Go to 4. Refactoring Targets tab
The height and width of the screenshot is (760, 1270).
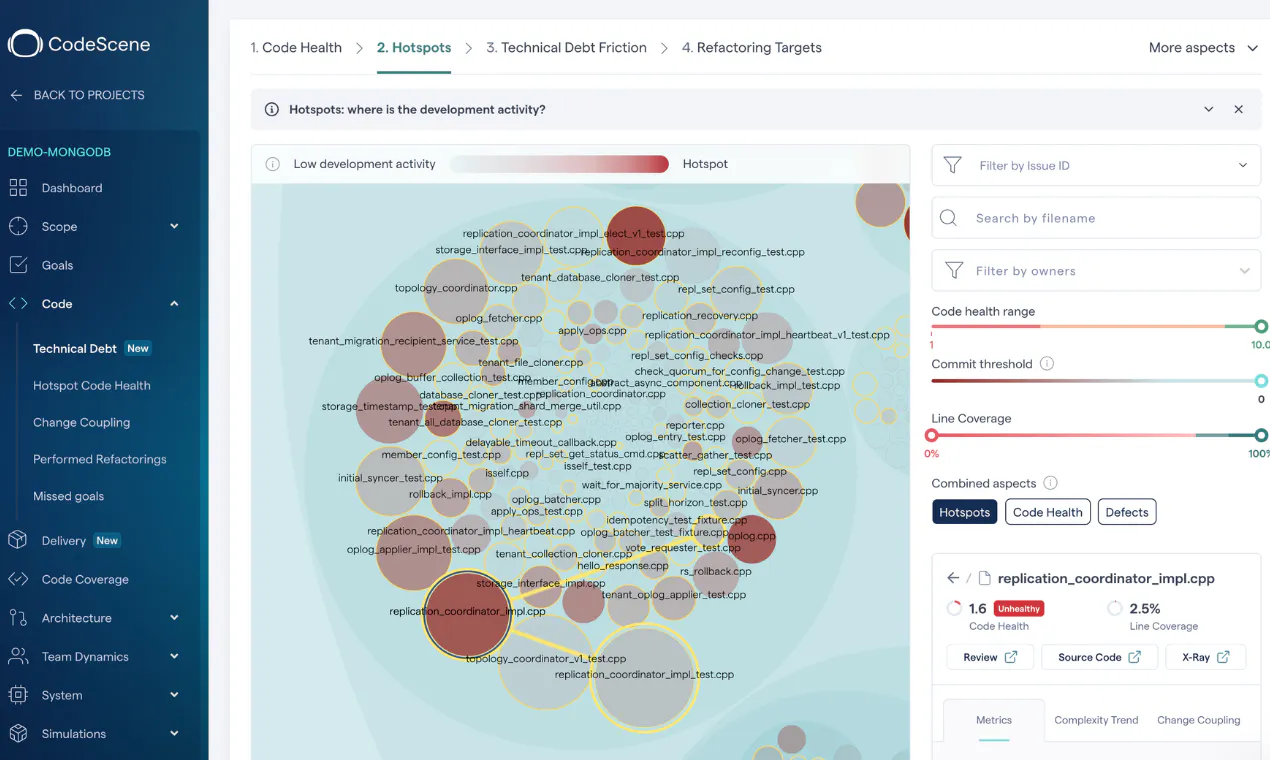[752, 47]
